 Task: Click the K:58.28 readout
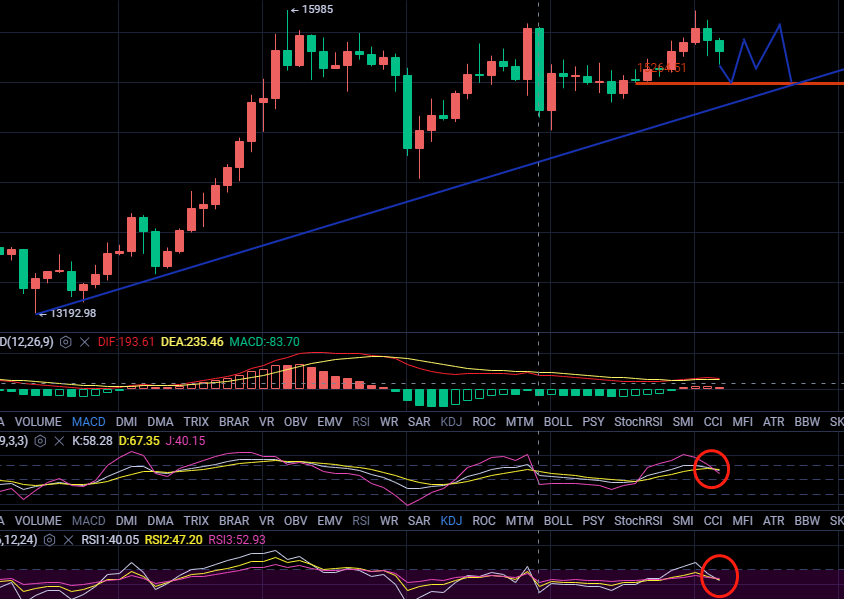(92, 441)
